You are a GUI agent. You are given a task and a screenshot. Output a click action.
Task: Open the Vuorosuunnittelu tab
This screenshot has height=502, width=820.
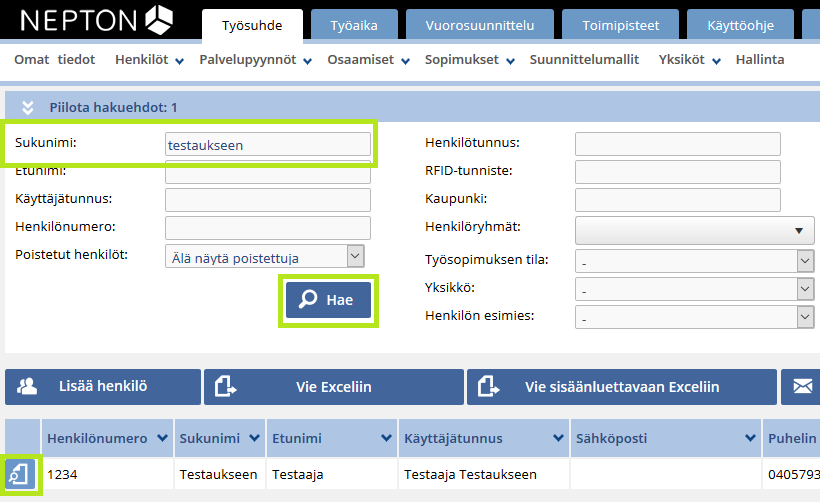(480, 25)
